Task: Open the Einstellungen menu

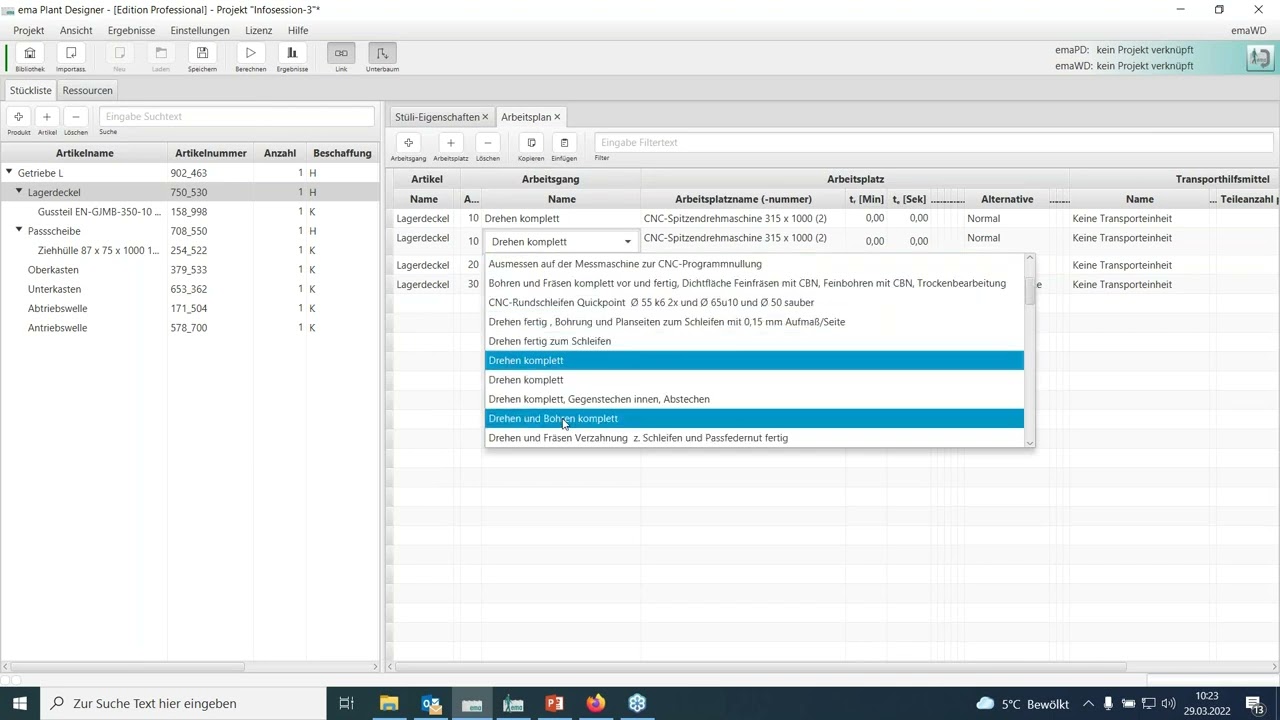Action: pos(200,30)
